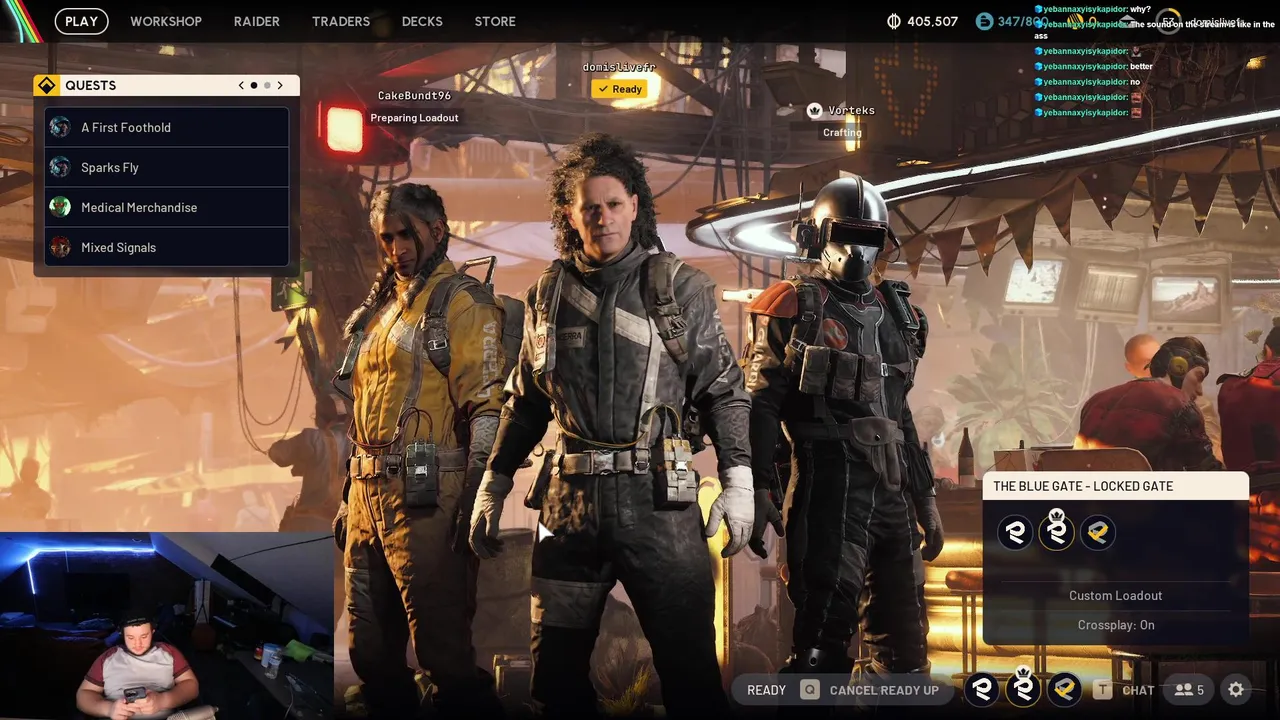
Task: Click the Mixed Signals quest icon
Action: click(60, 247)
